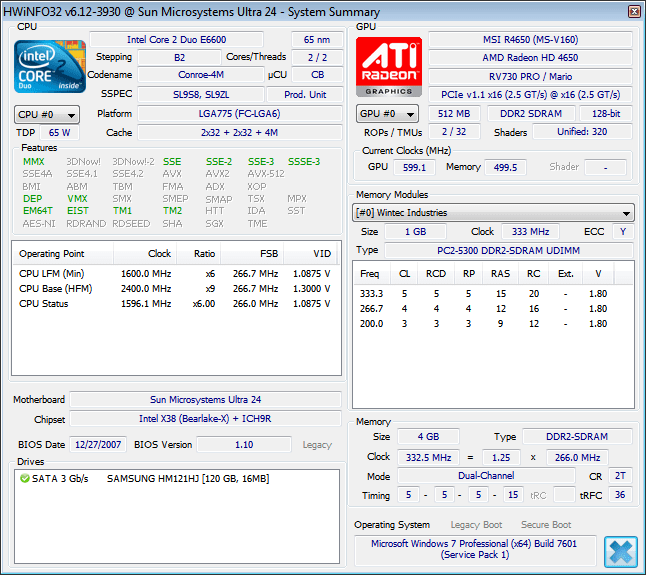646x575 pixels.
Task: Click the Legacy Boot label
Action: point(476,524)
